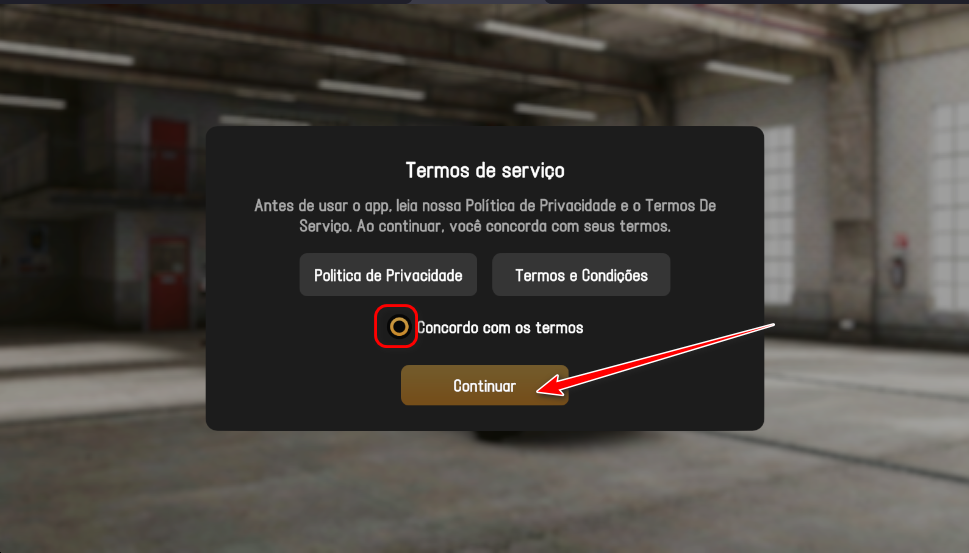Click the car shadow below the dialog
969x553 pixels.
(494, 435)
